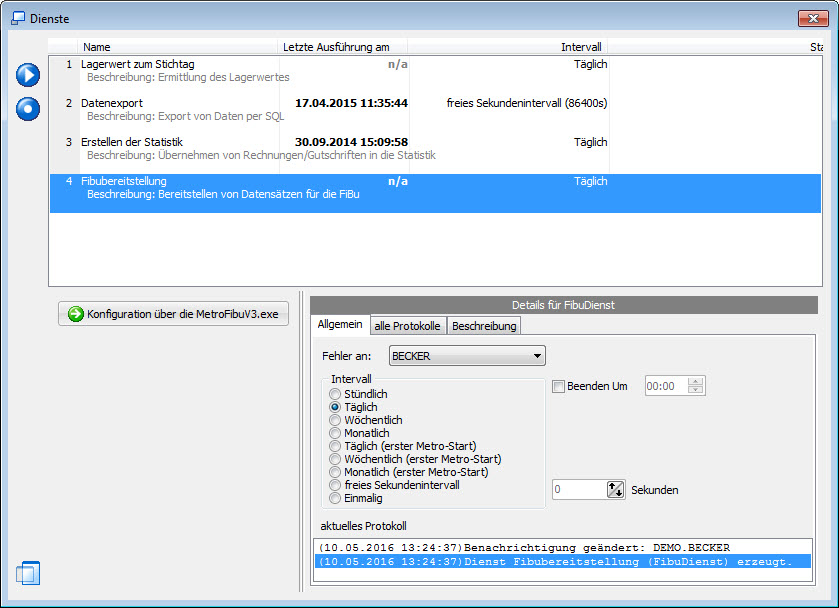The width and height of the screenshot is (839, 608).
Task: Click the Beenden Um time stepper arrows
Action: click(x=696, y=386)
